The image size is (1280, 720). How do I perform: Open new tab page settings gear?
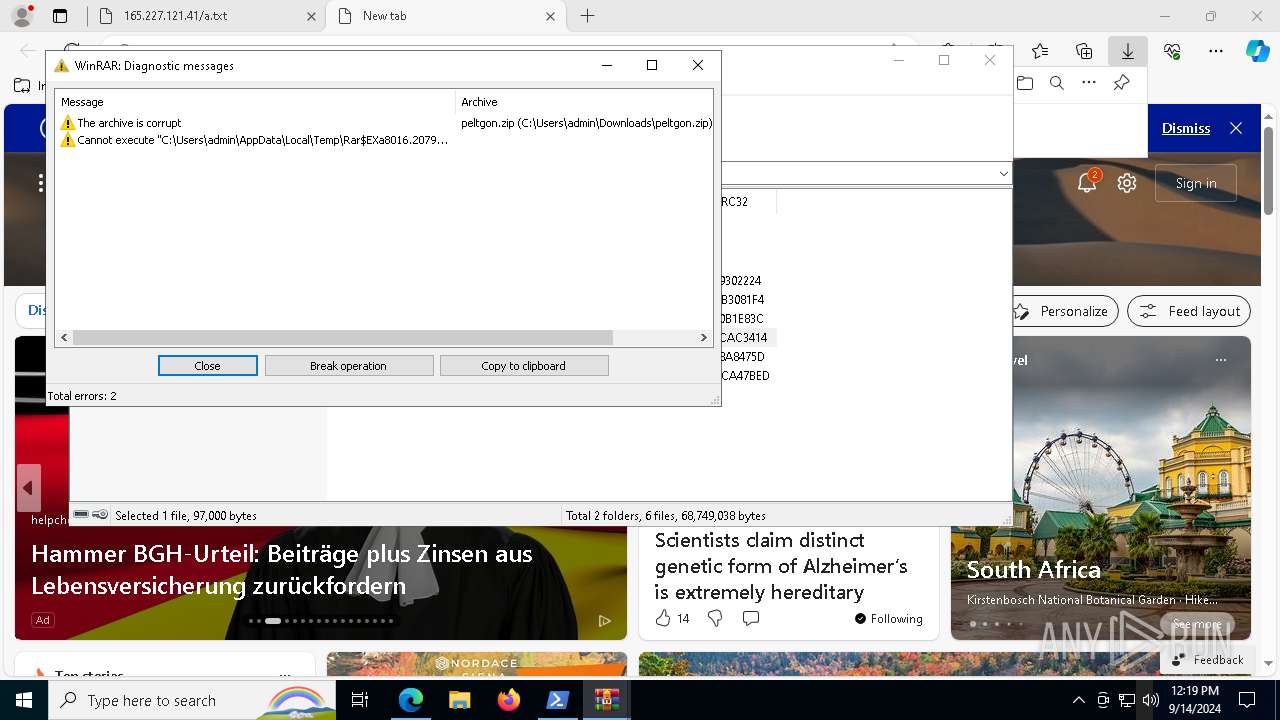click(1127, 183)
